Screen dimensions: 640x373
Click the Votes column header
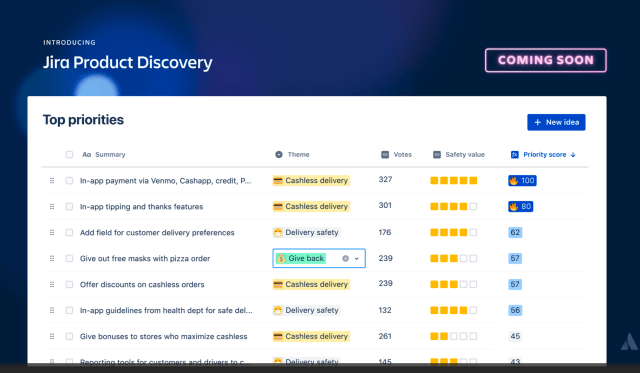(x=402, y=155)
